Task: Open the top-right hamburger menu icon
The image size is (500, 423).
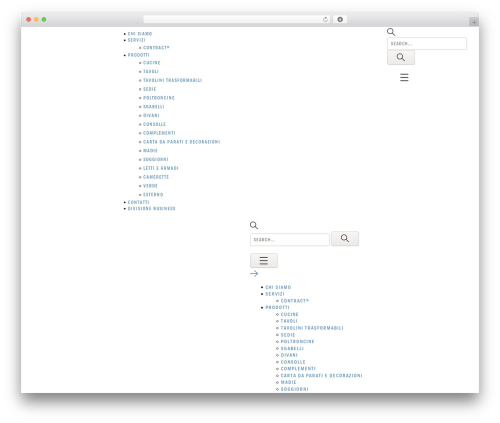Action: 404,77
